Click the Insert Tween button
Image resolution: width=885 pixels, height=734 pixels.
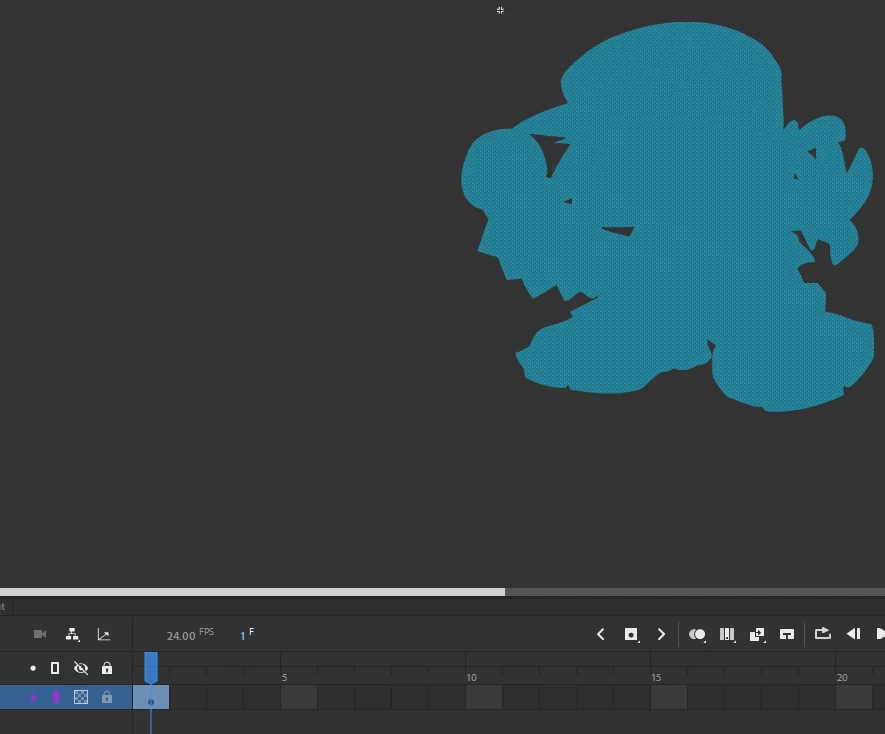(757, 634)
